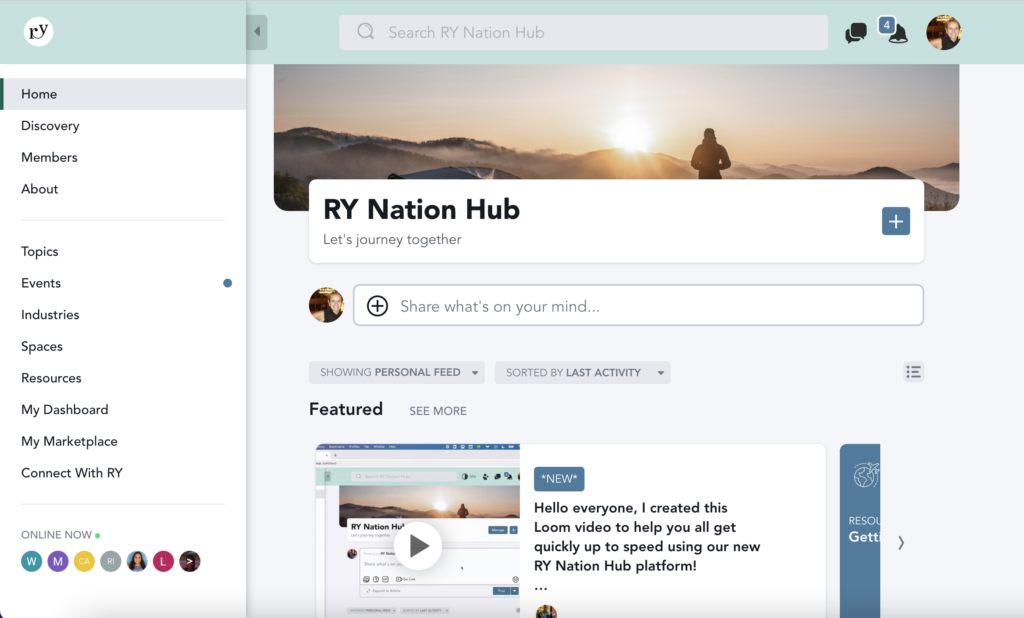Open the Members section
1024x618 pixels.
pos(49,157)
